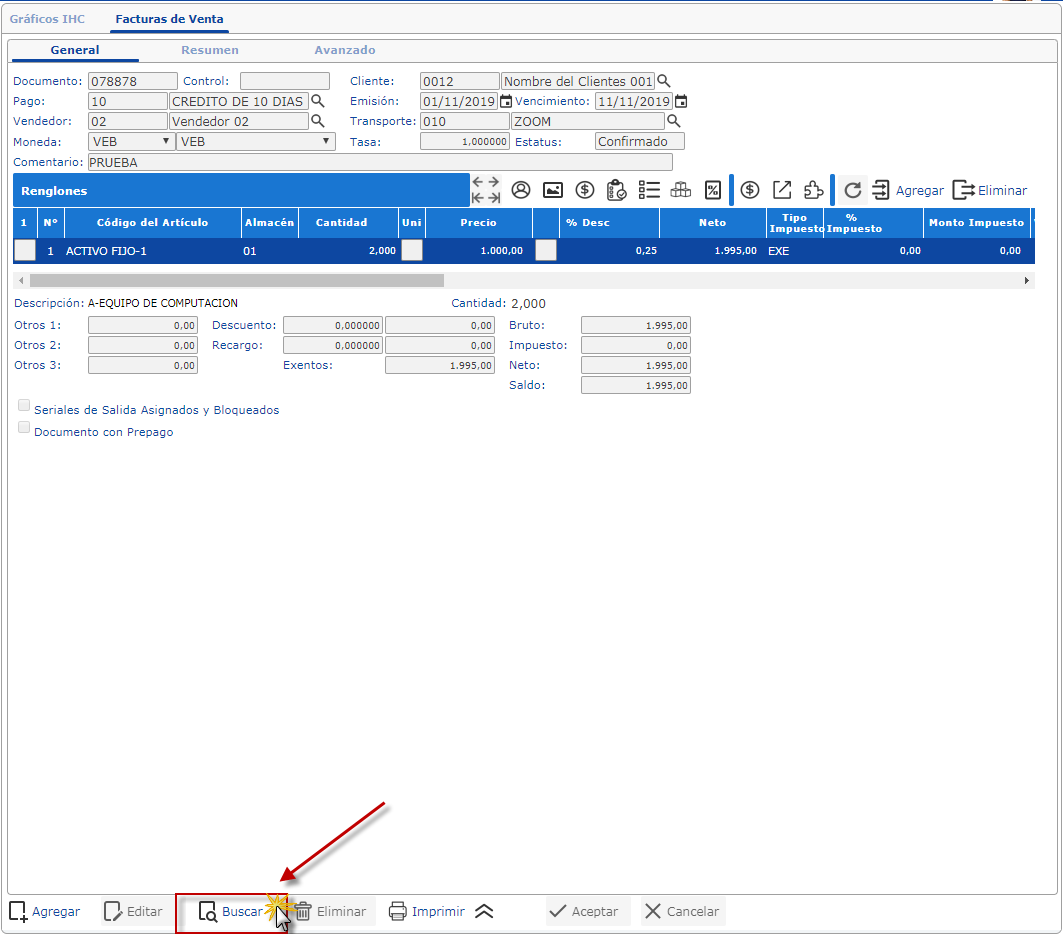Click the clipboard check icon in Renglones toolbar
1063x934 pixels.
616,190
